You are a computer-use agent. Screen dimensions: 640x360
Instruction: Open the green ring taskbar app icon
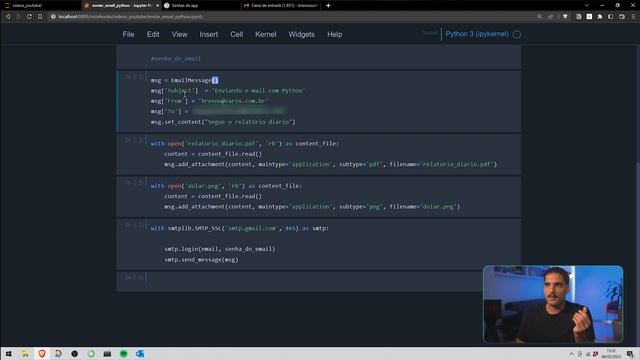tap(91, 353)
